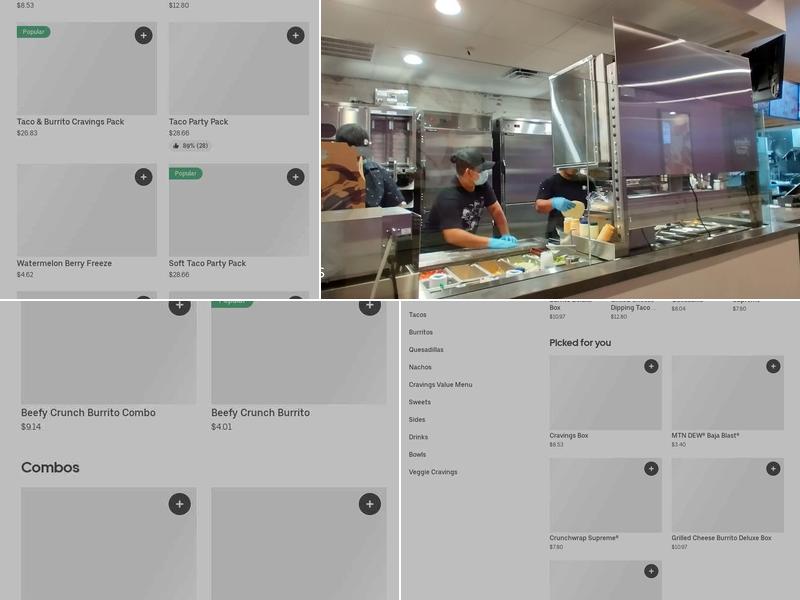Click the $26.83 price text
Image resolution: width=800 pixels, height=600 pixels.
27,133
